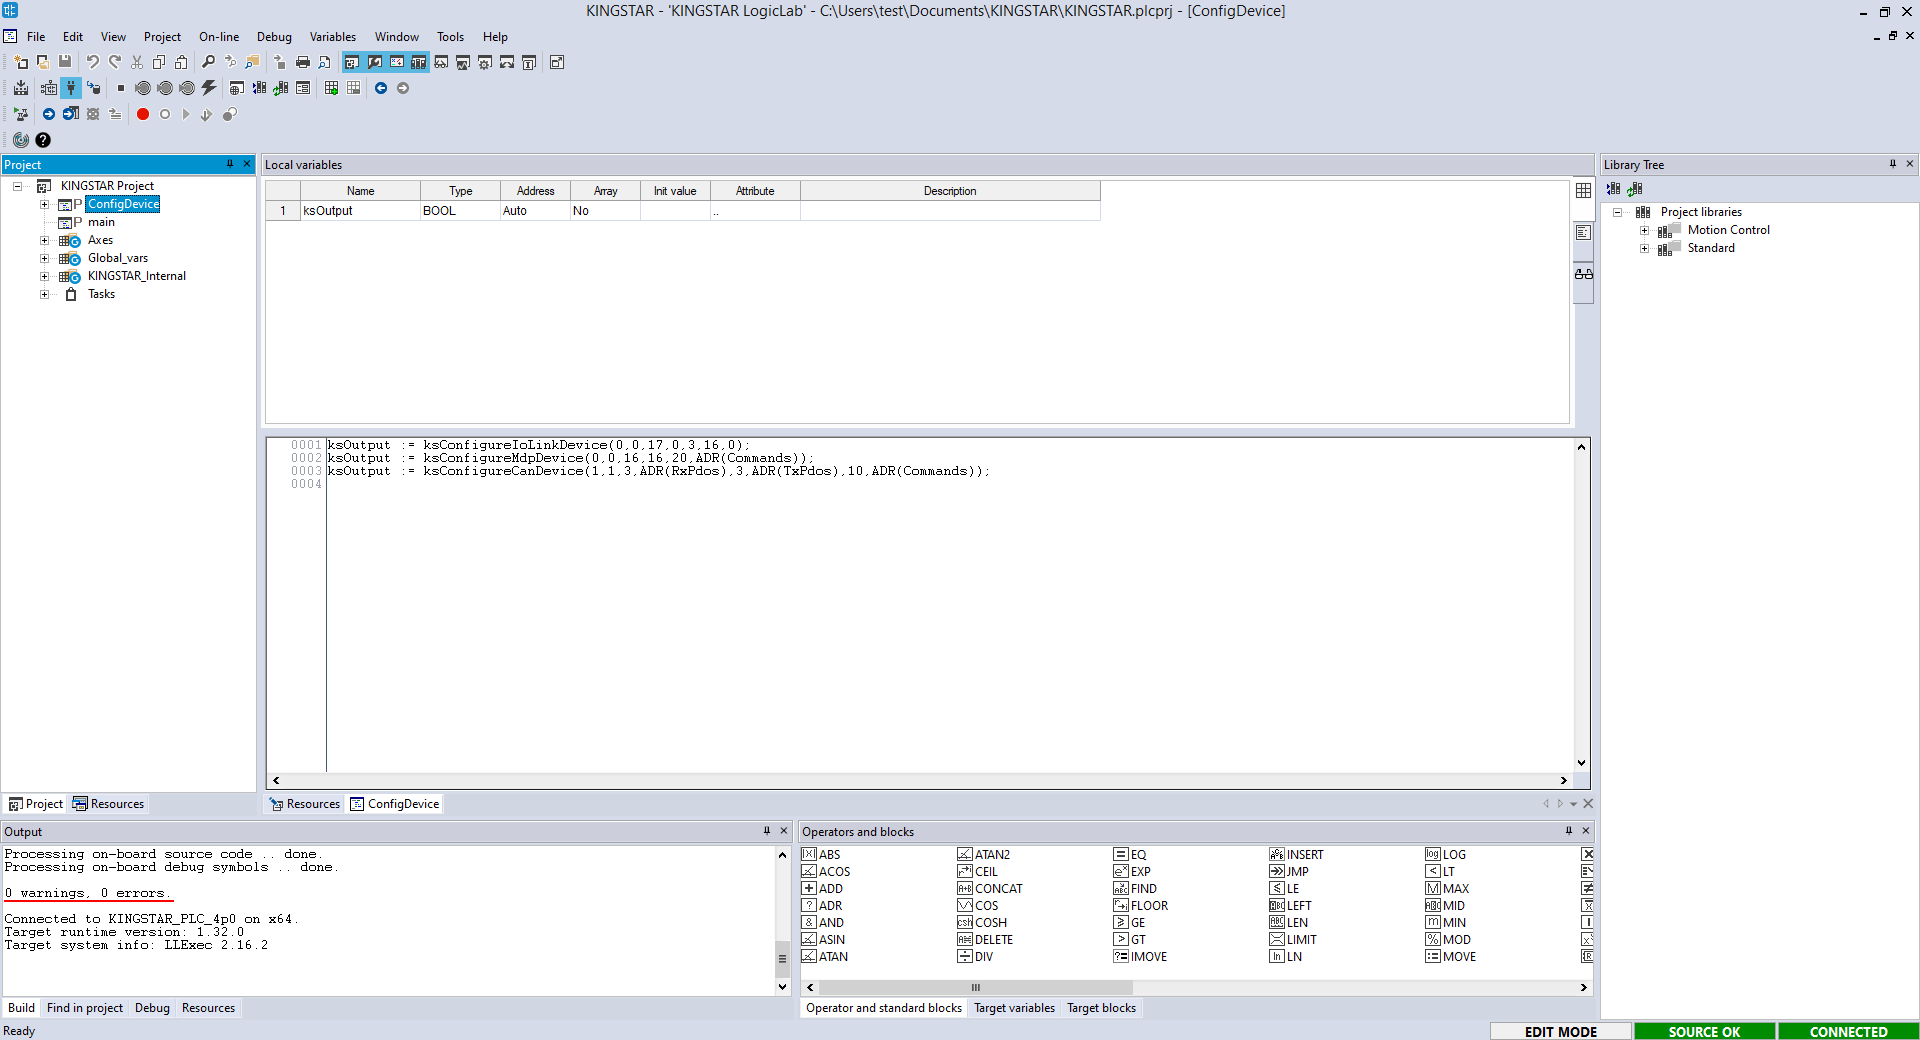Screen dimensions: 1920x1040
Task: Start simulation with flask icon
Action: coord(21,114)
